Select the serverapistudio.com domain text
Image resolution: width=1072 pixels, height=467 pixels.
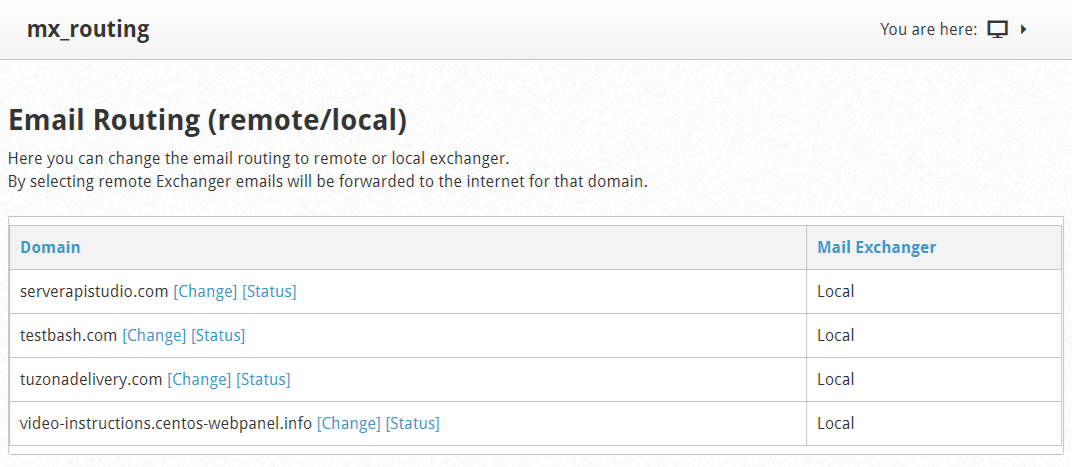point(94,291)
